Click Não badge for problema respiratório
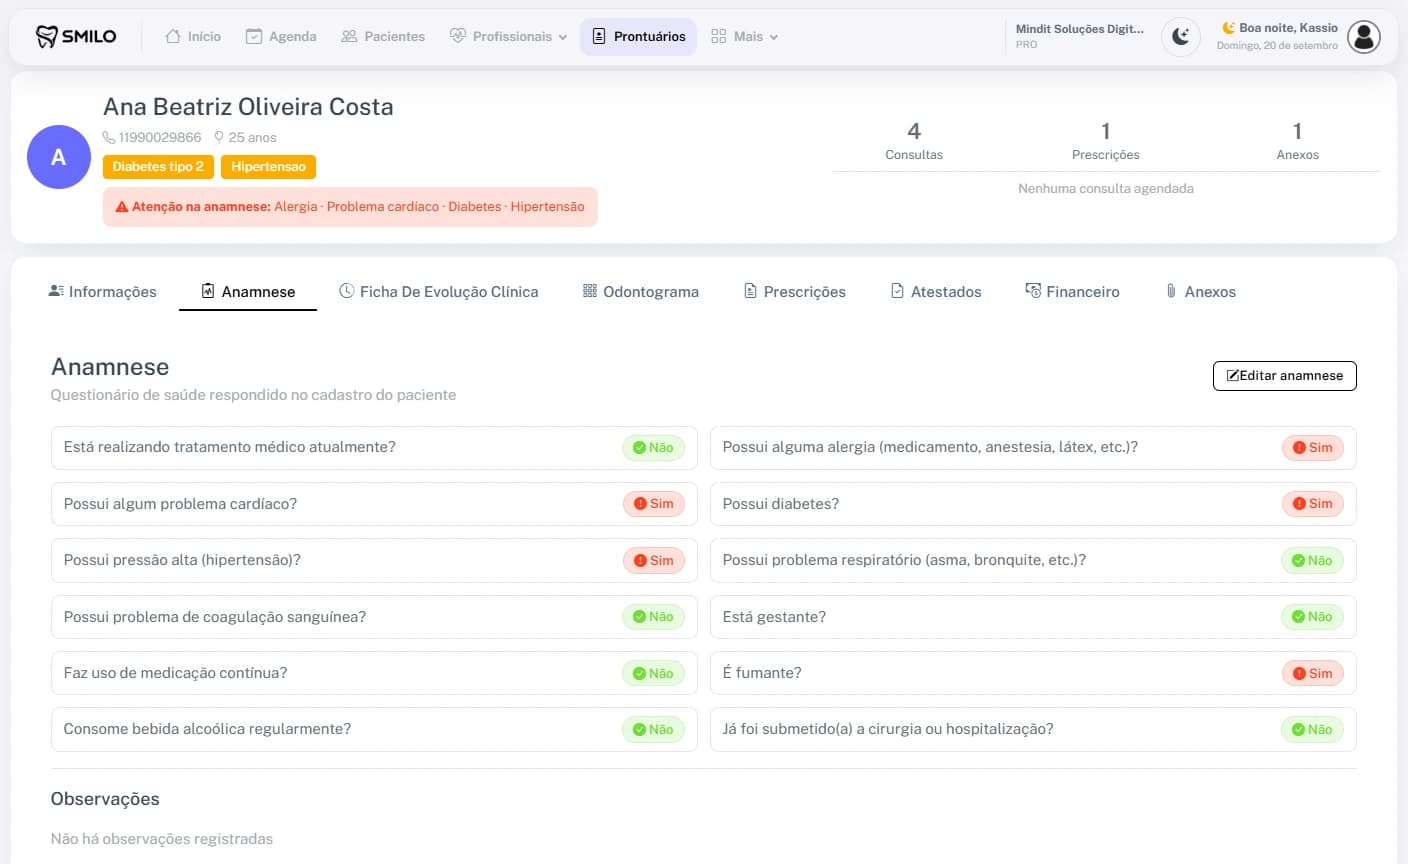The image size is (1408, 864). click(x=1312, y=561)
